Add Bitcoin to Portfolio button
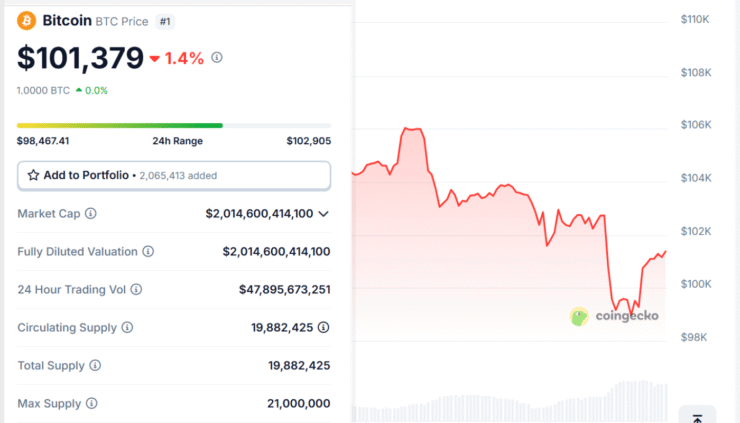Screen dimensions: 740x423 [174, 176]
